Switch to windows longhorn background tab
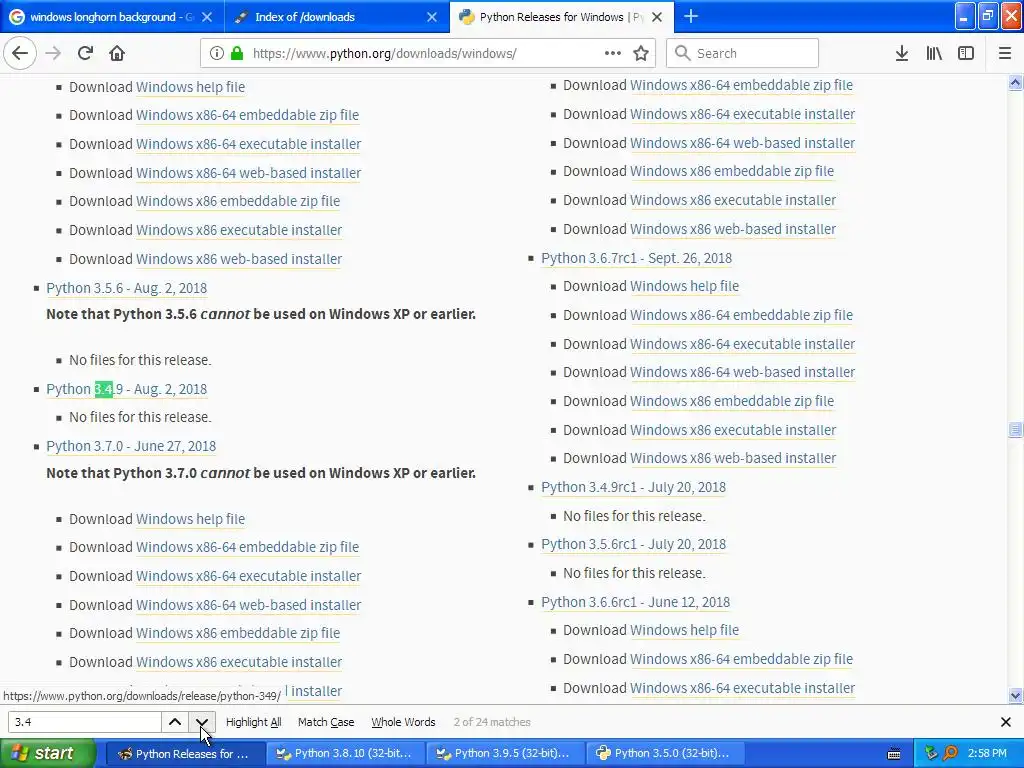Image resolution: width=1024 pixels, height=768 pixels. click(112, 17)
